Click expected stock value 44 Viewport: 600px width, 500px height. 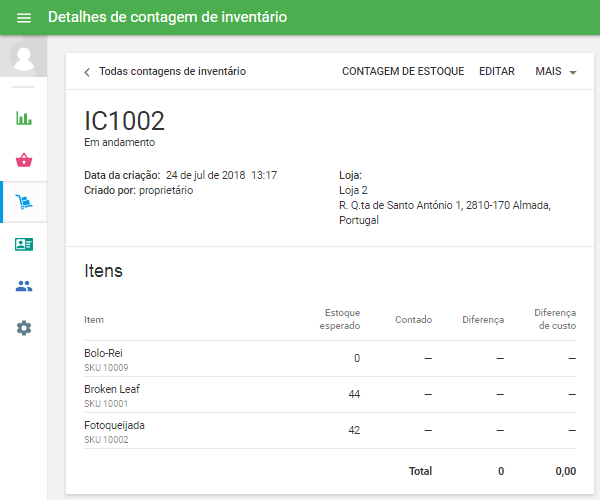tap(354, 394)
